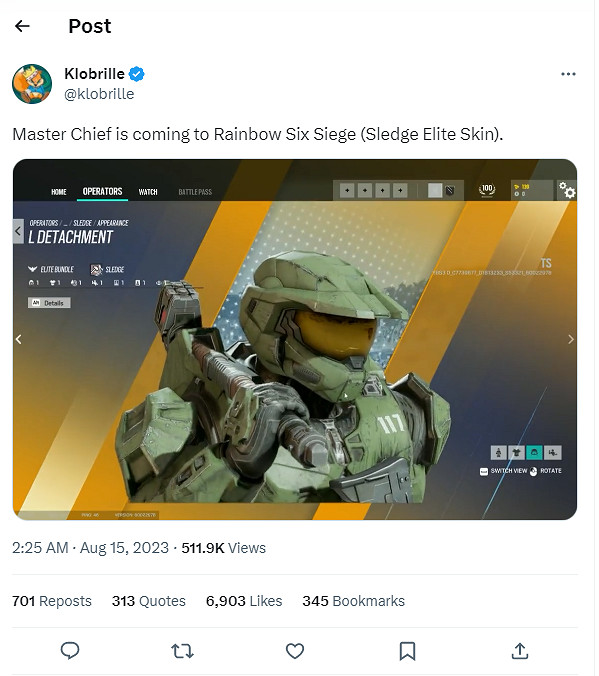The height and width of the screenshot is (676, 599).
Task: Click the right chevron on the image
Action: coord(571,339)
